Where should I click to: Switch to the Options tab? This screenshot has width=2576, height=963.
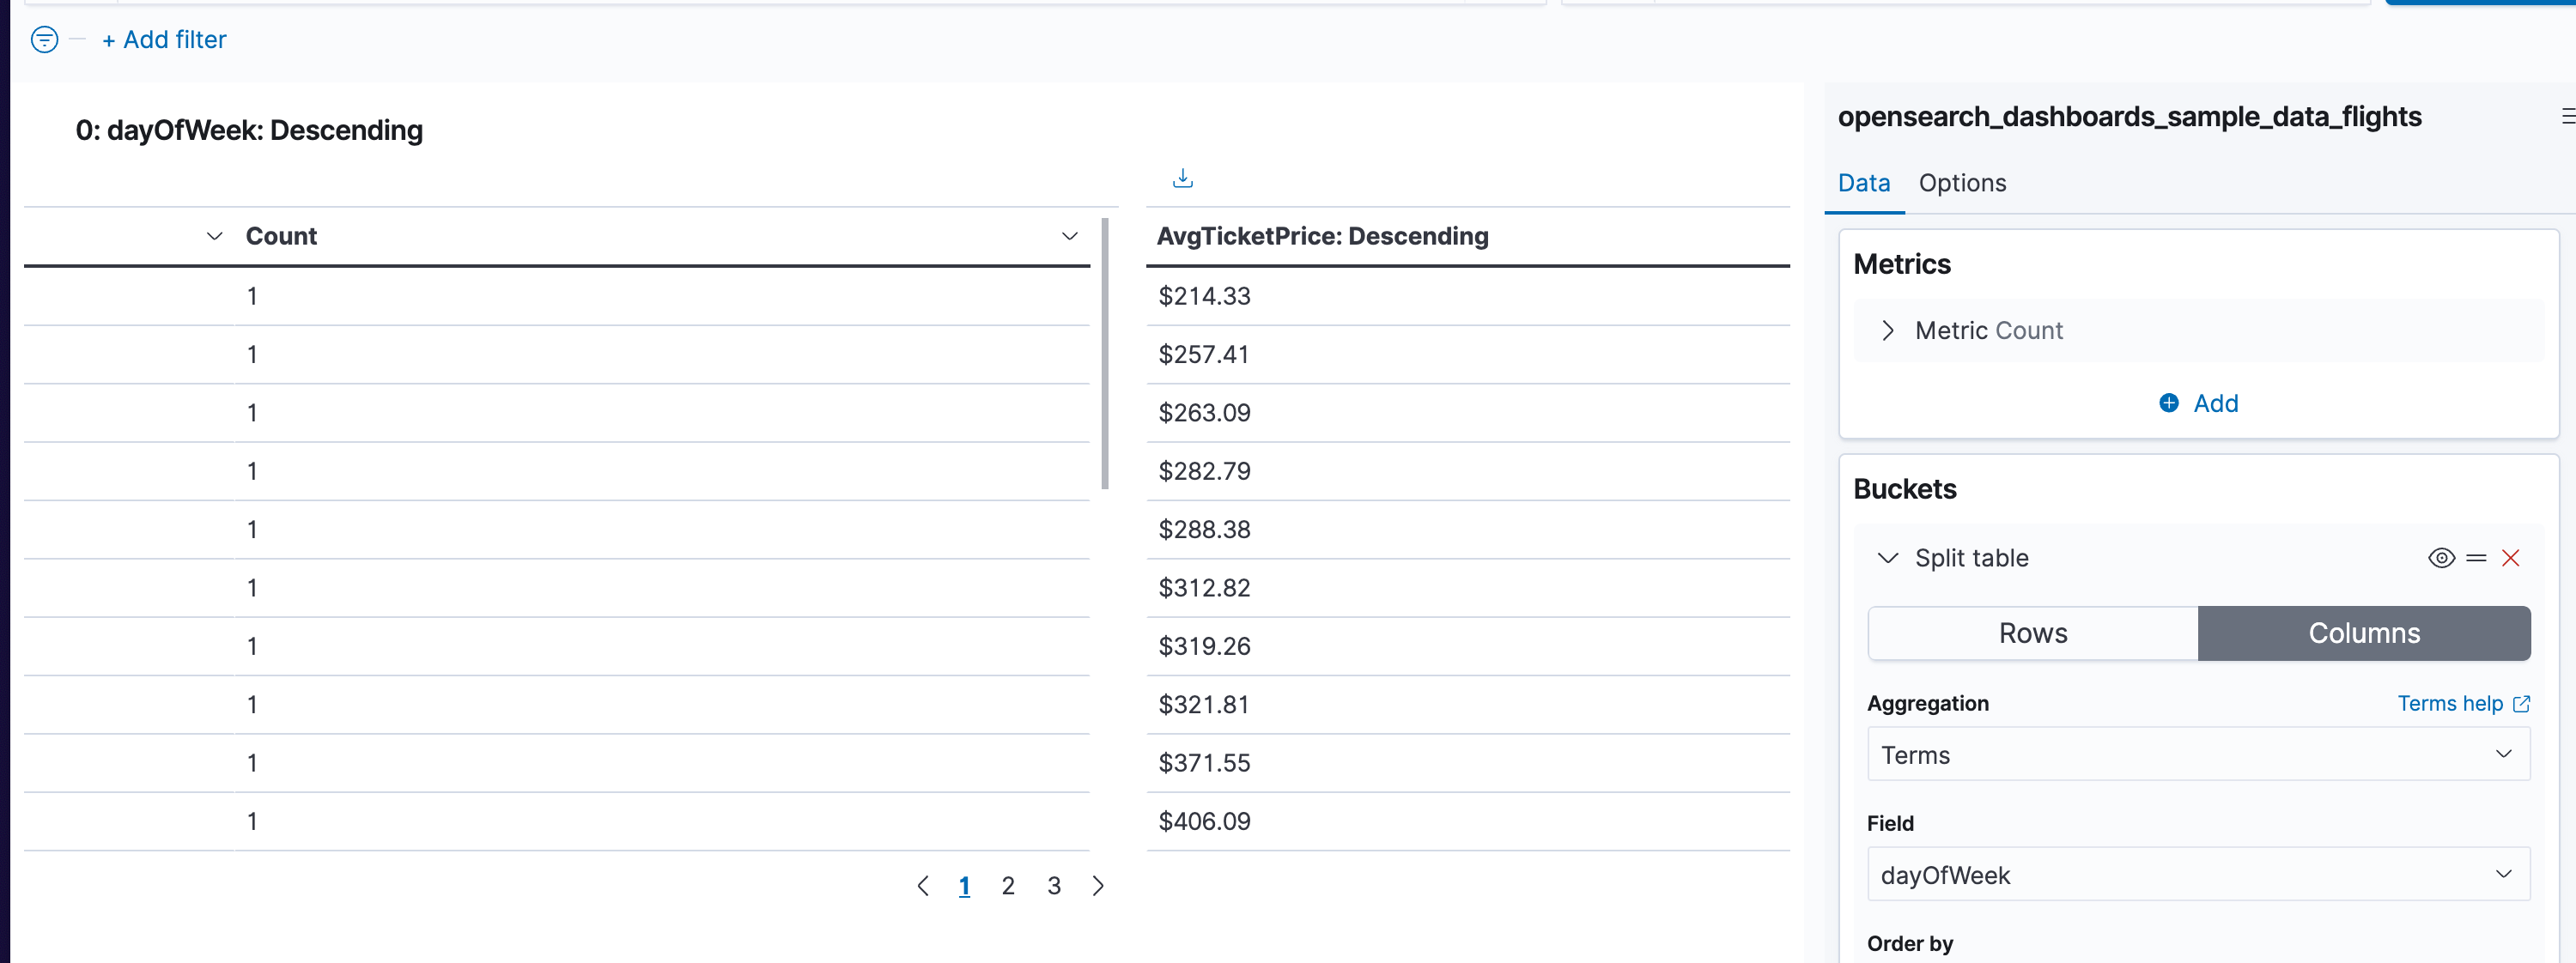pyautogui.click(x=1962, y=183)
